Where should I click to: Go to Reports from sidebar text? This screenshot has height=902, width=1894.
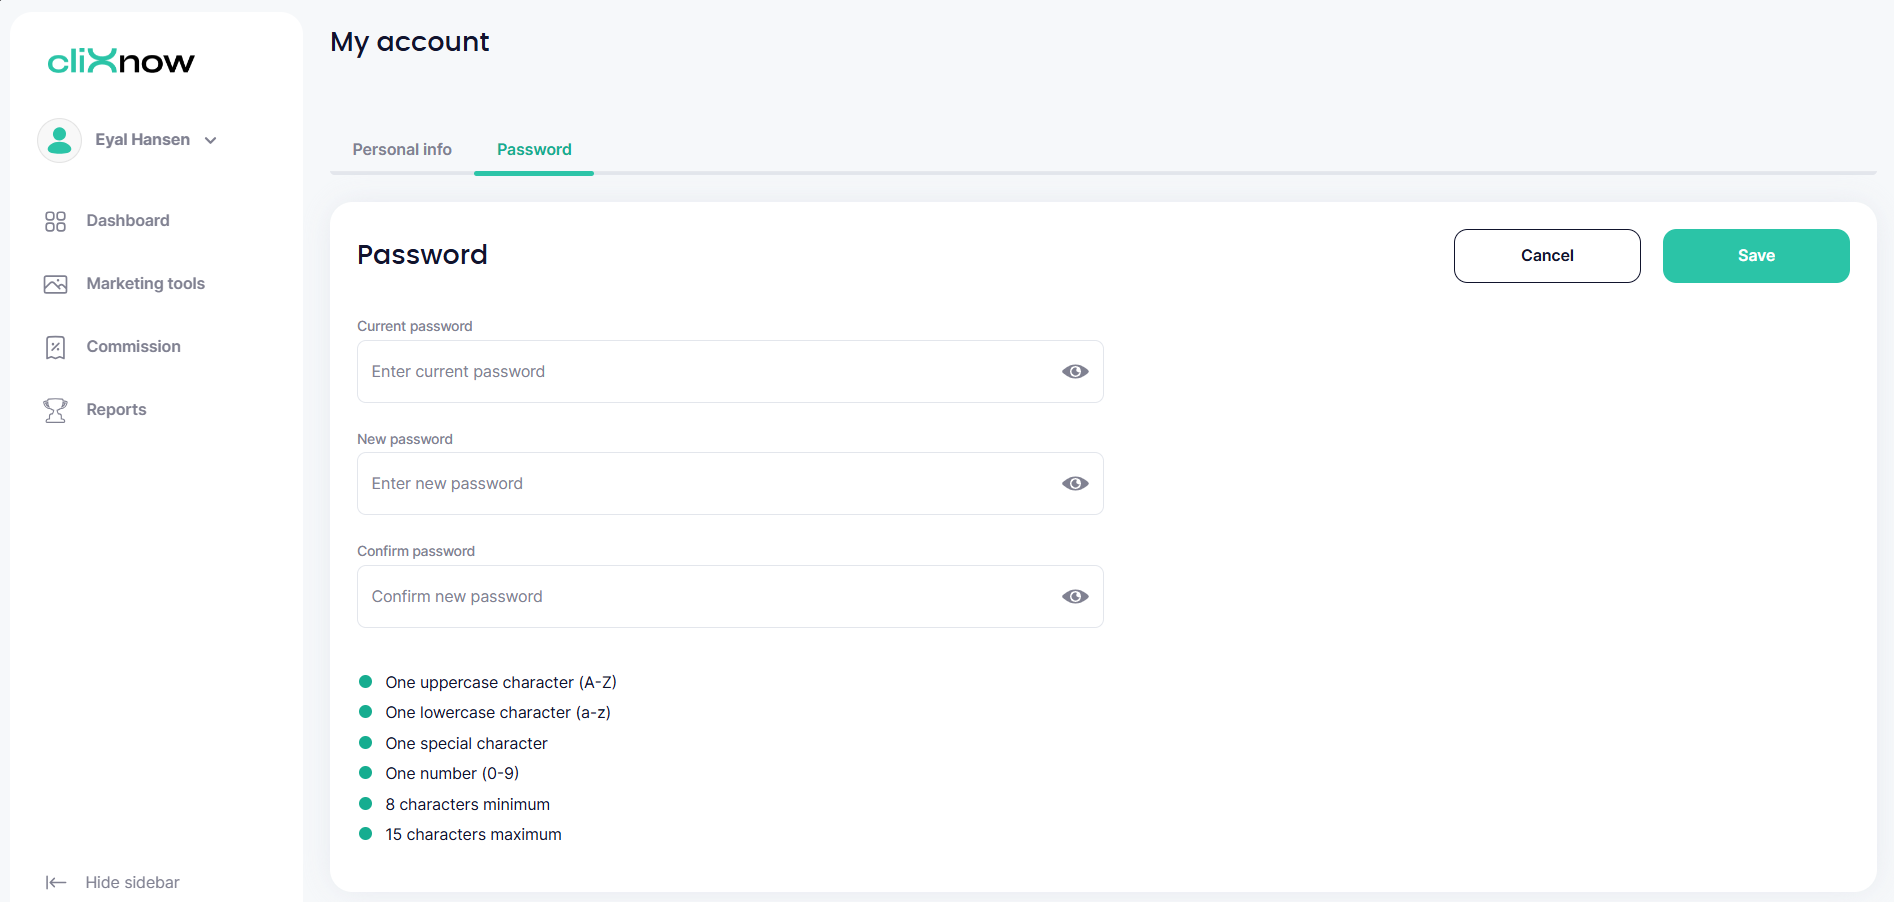coord(116,410)
